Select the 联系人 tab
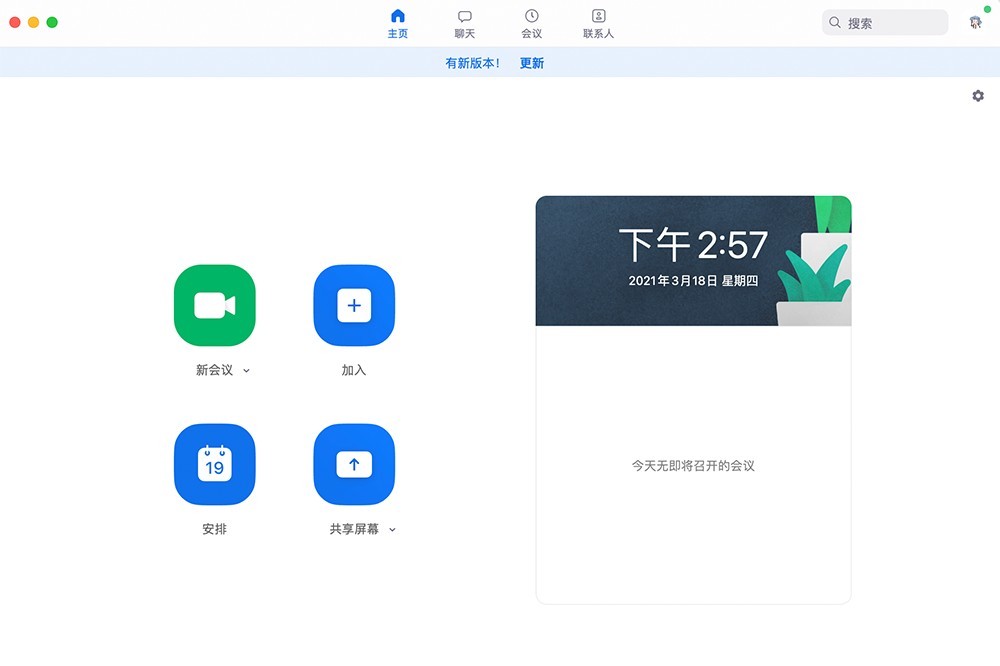The height and width of the screenshot is (666, 1000). pyautogui.click(x=598, y=23)
